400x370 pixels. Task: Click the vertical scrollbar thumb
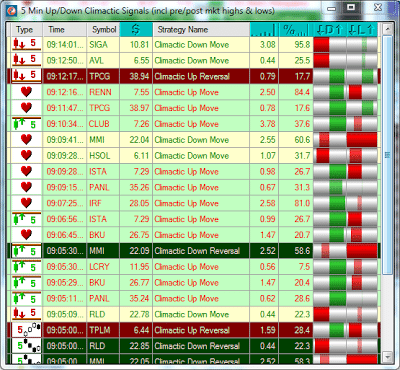387,155
